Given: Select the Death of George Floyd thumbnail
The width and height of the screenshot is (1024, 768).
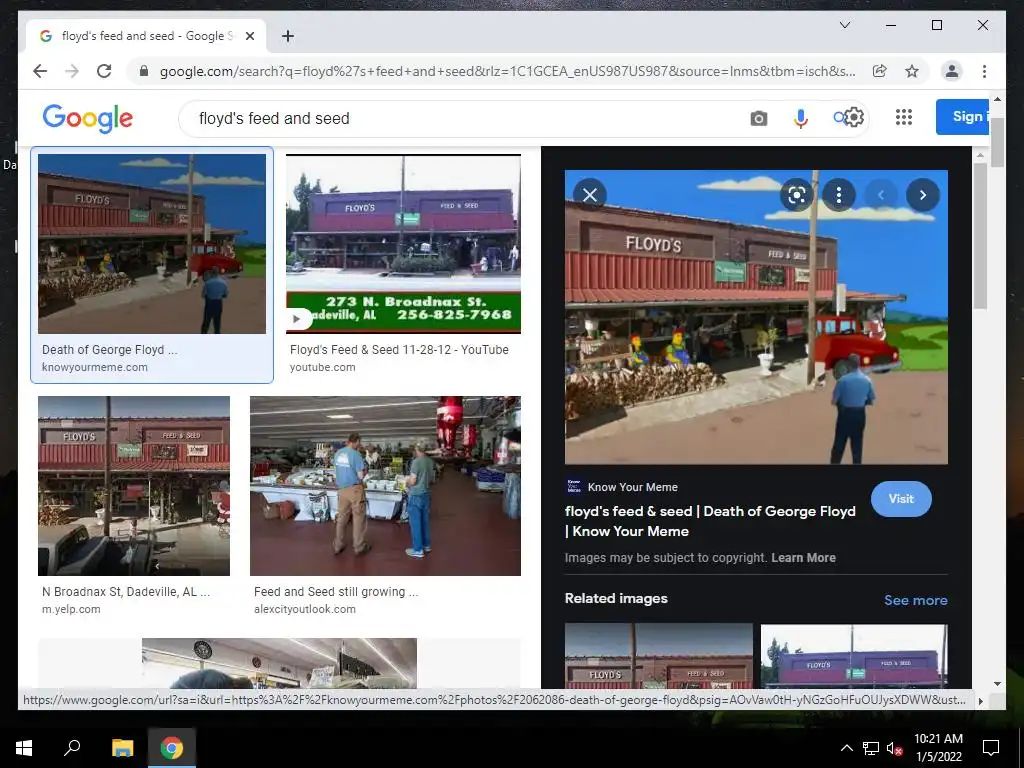Looking at the screenshot, I should point(152,244).
